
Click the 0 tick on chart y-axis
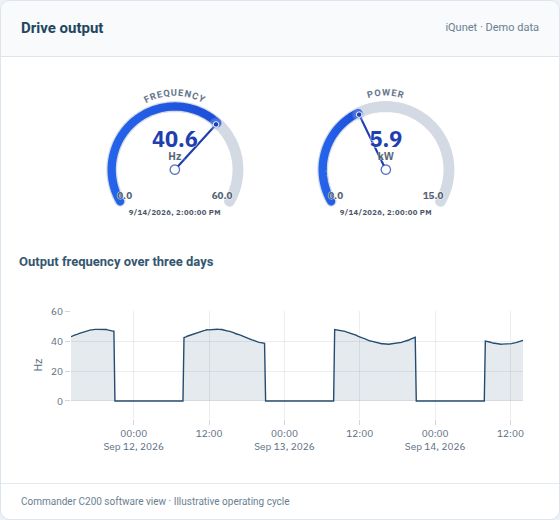(60, 401)
